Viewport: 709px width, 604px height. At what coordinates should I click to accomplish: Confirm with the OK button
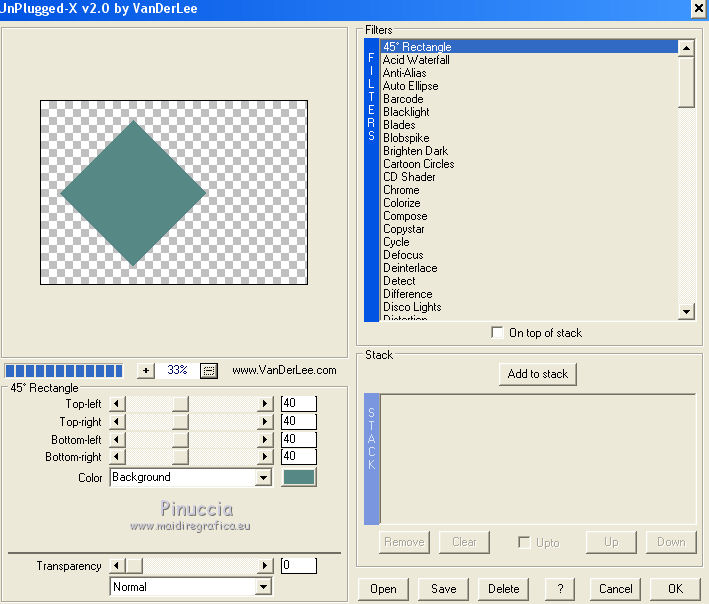coord(675,589)
